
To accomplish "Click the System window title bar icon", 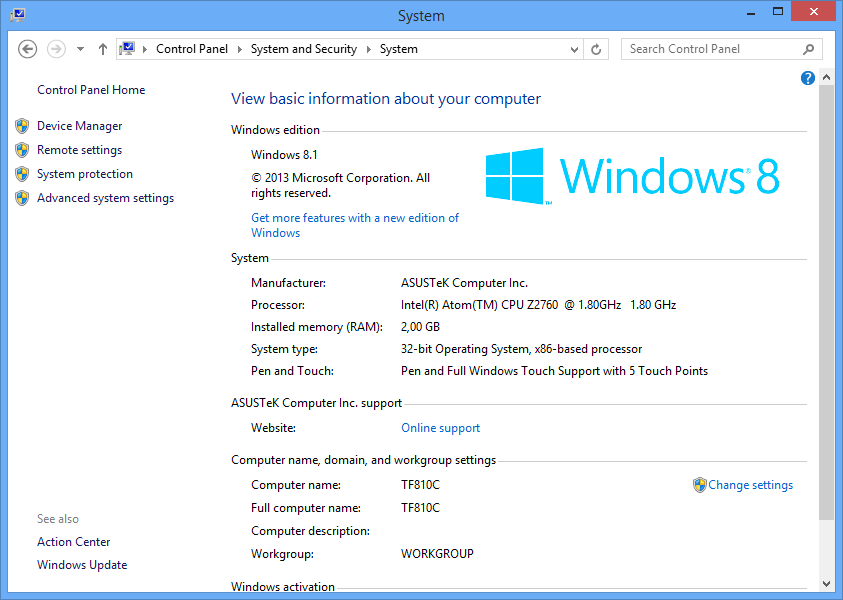I will pos(18,15).
